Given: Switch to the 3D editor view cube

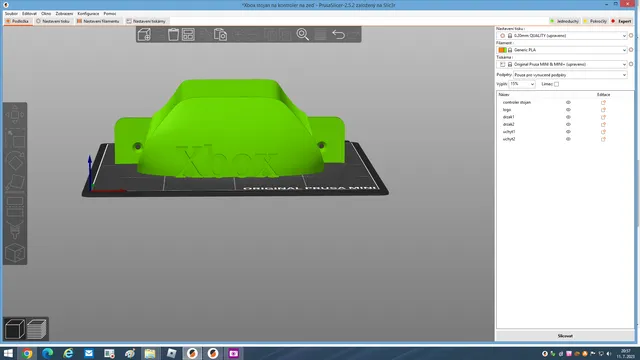Looking at the screenshot, I should click(15, 329).
